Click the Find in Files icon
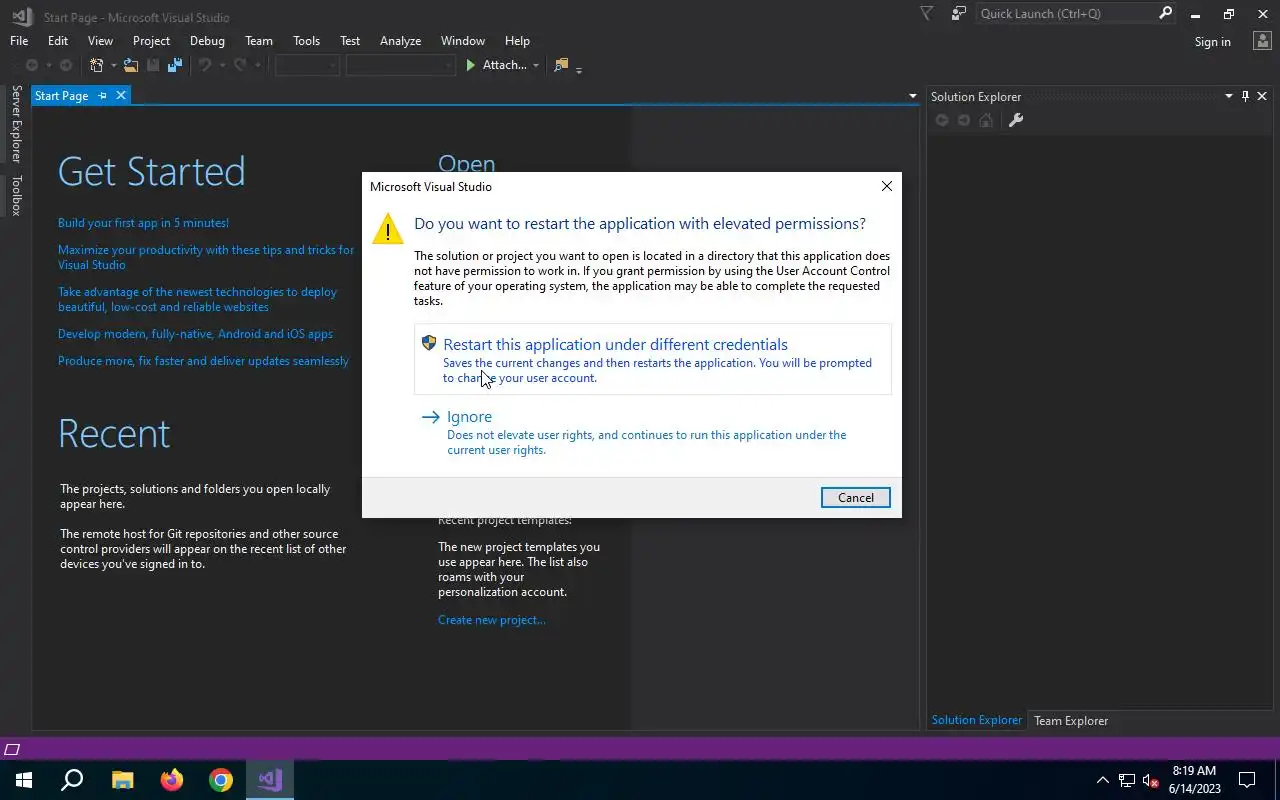This screenshot has height=800, width=1280. point(561,65)
